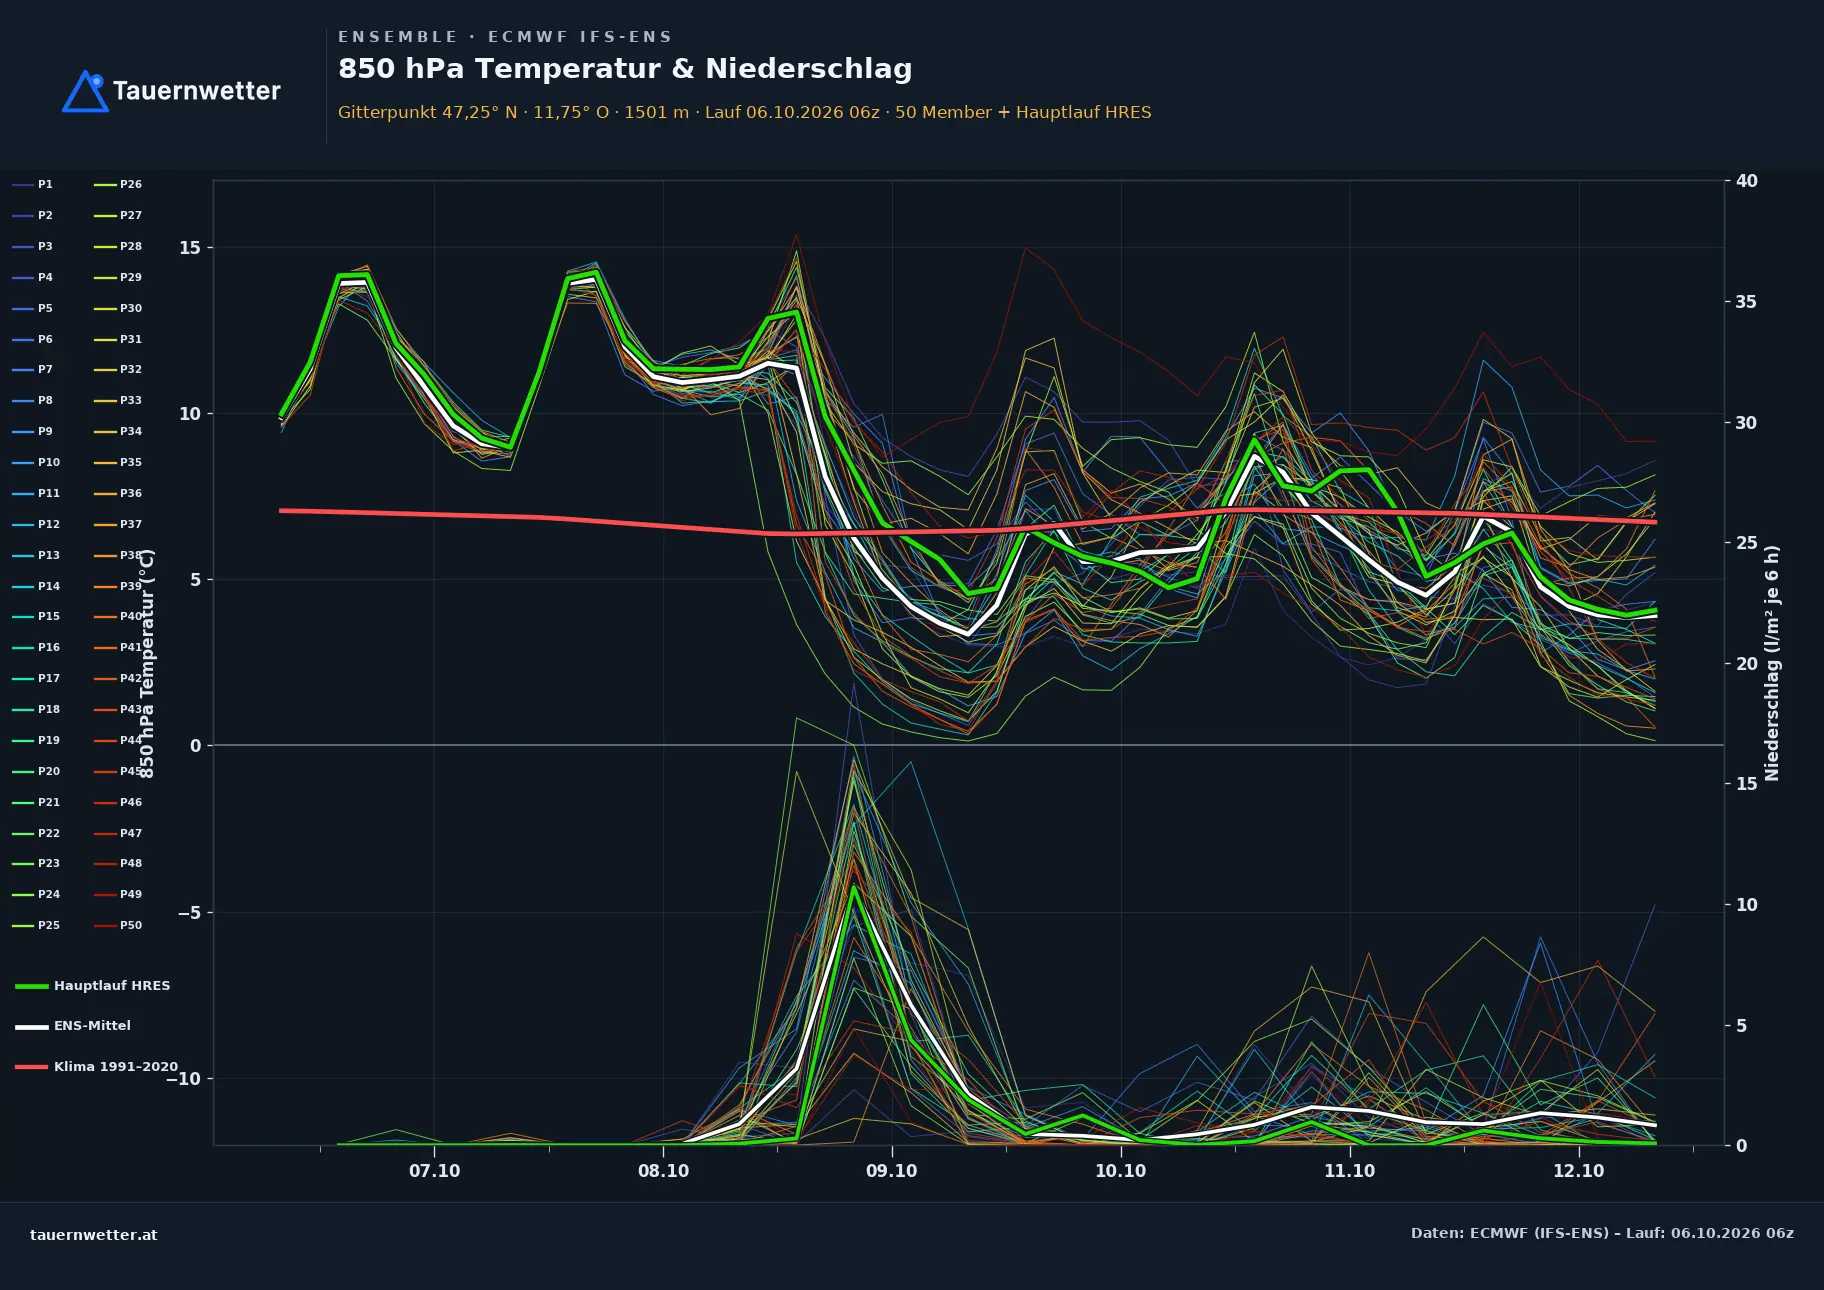Click the 40 precipitation axis tick label
Screen dimensions: 1824x1290
[1746, 181]
